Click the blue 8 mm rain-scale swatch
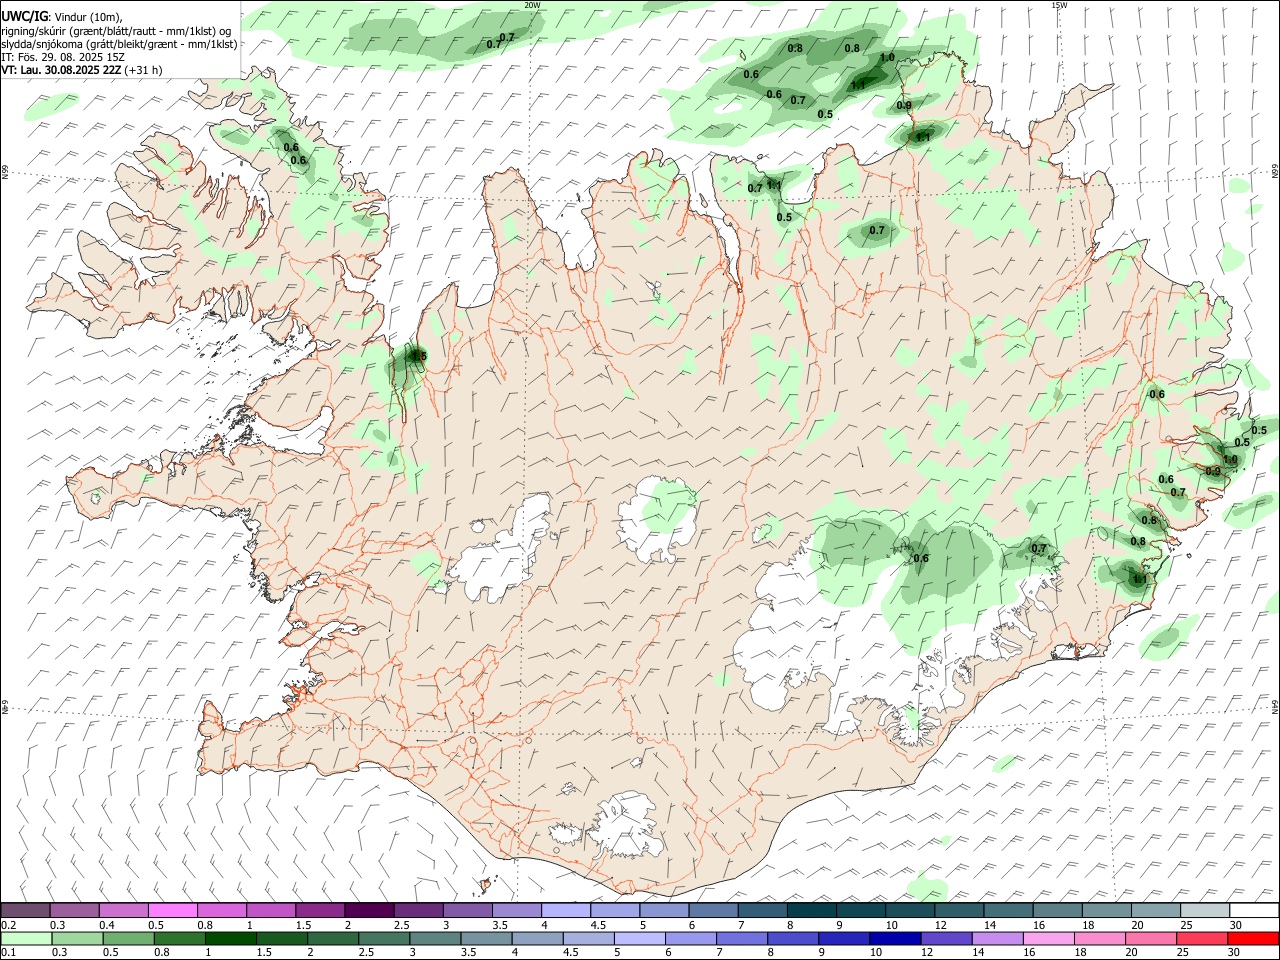 coord(792,939)
